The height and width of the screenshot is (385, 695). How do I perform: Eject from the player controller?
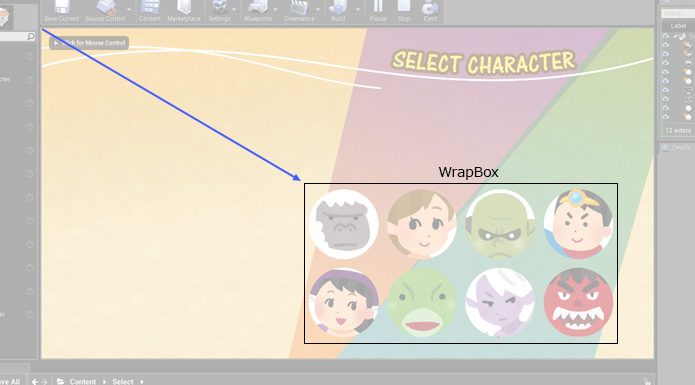(x=430, y=11)
